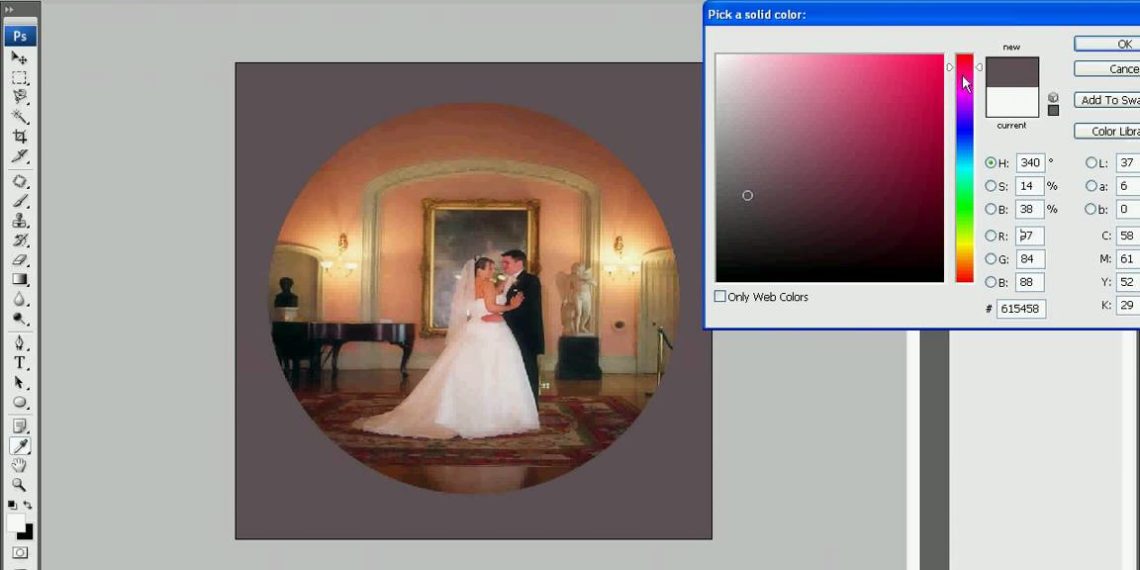Select the G green radio button
The image size is (1140, 570).
(990, 259)
